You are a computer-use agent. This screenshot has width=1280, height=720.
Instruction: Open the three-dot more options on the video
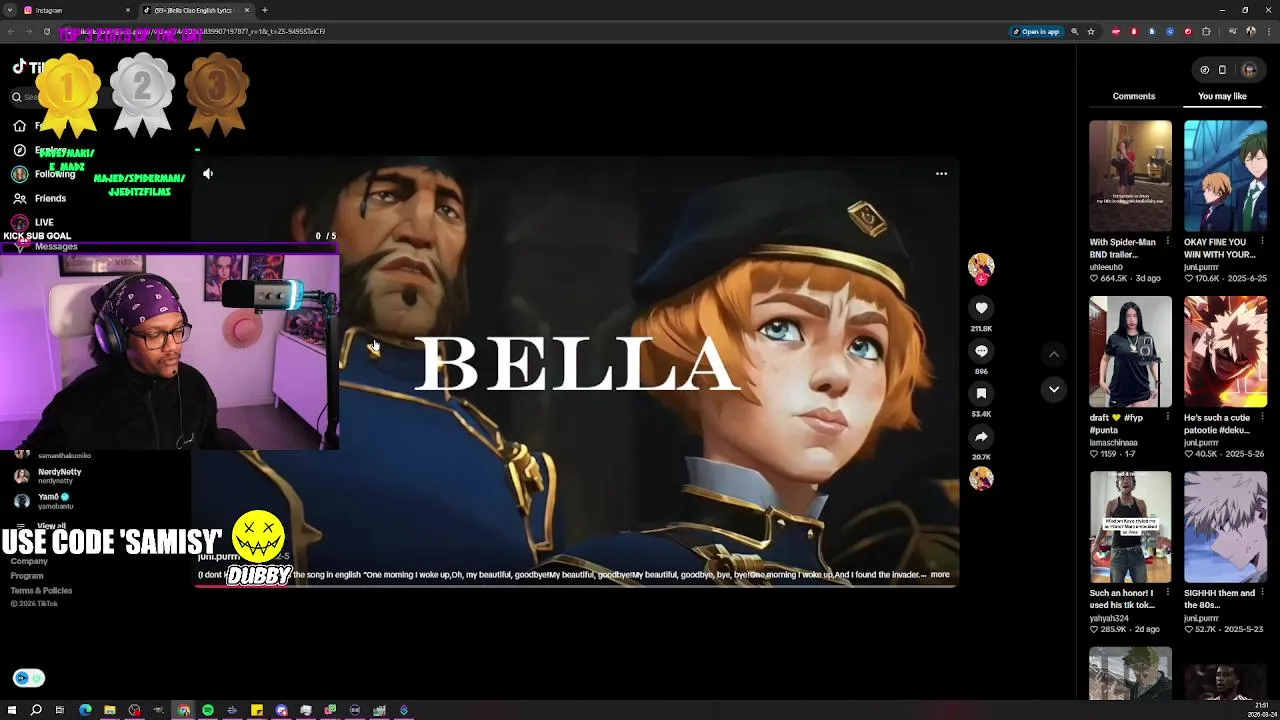[941, 174]
